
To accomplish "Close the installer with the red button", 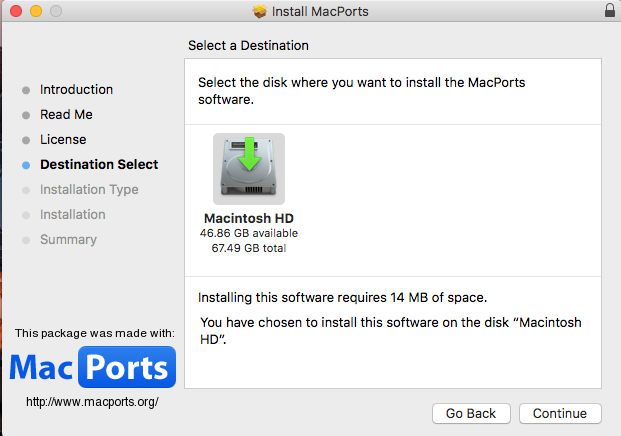I will [x=16, y=11].
